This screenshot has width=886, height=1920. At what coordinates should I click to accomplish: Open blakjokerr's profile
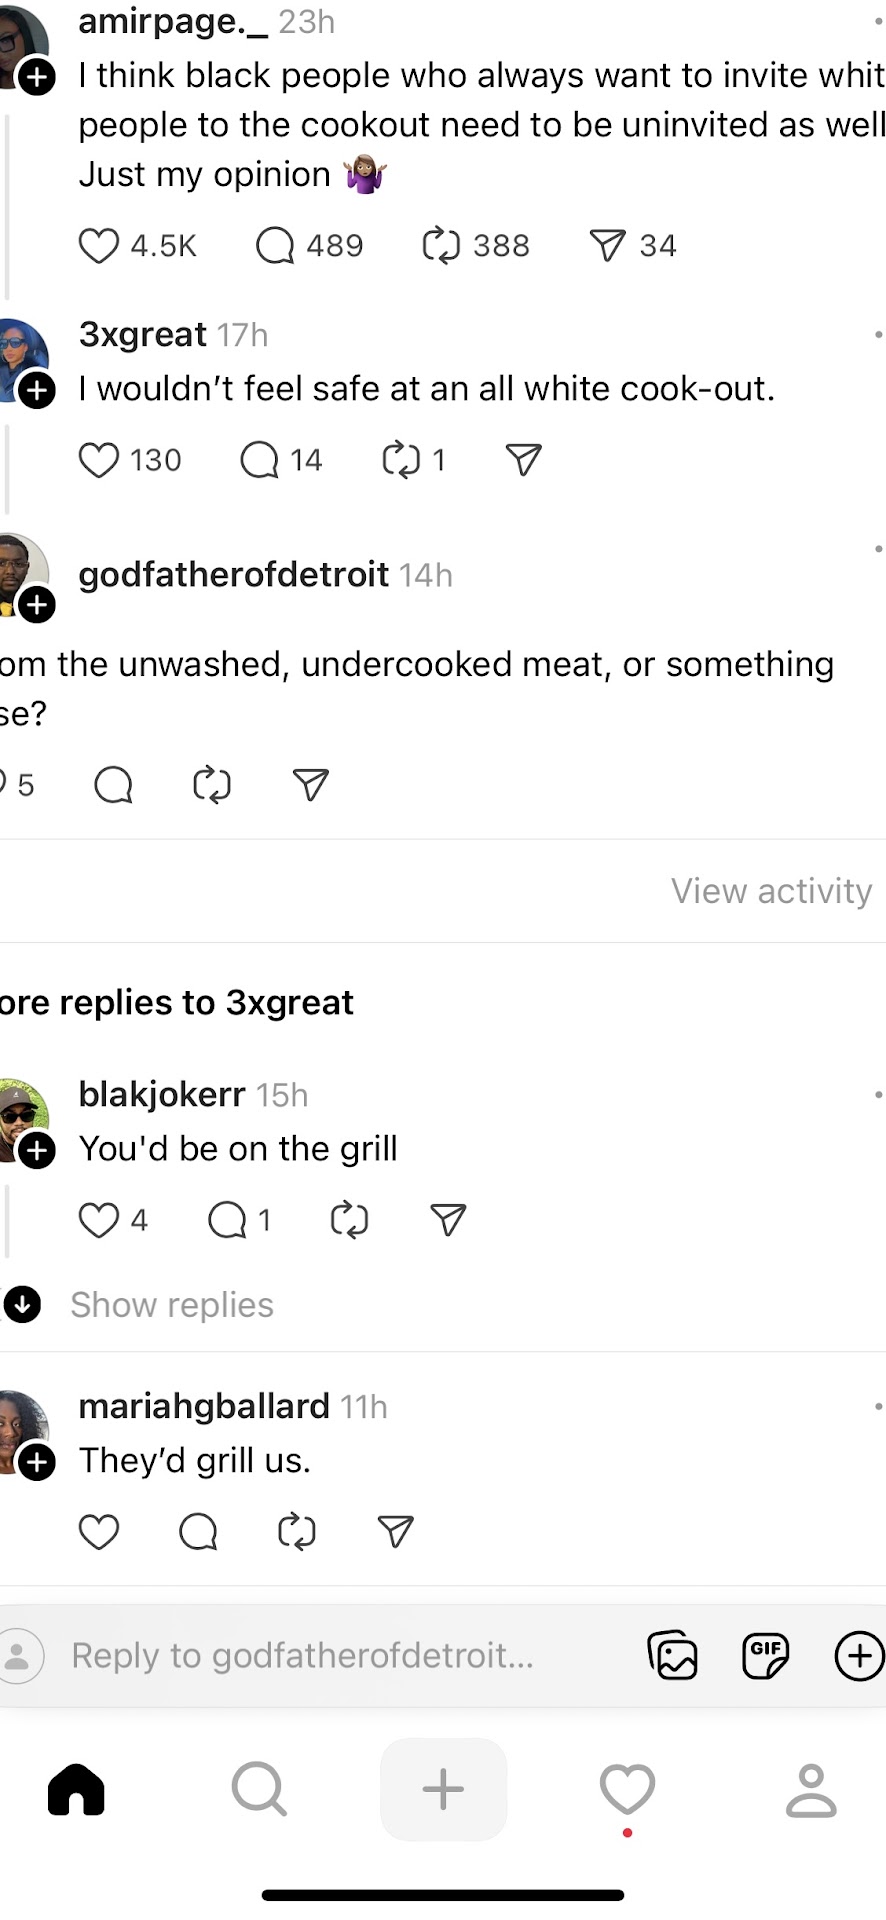161,1094
